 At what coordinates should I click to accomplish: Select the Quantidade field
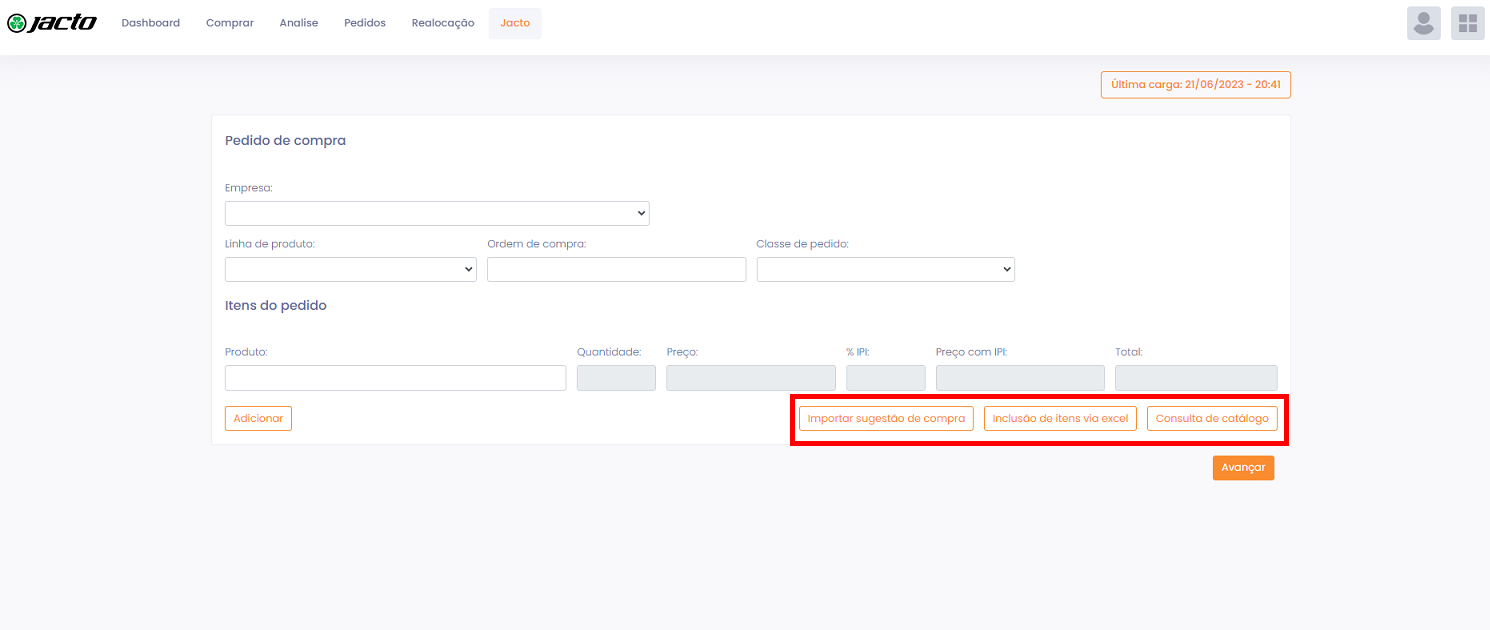click(616, 378)
